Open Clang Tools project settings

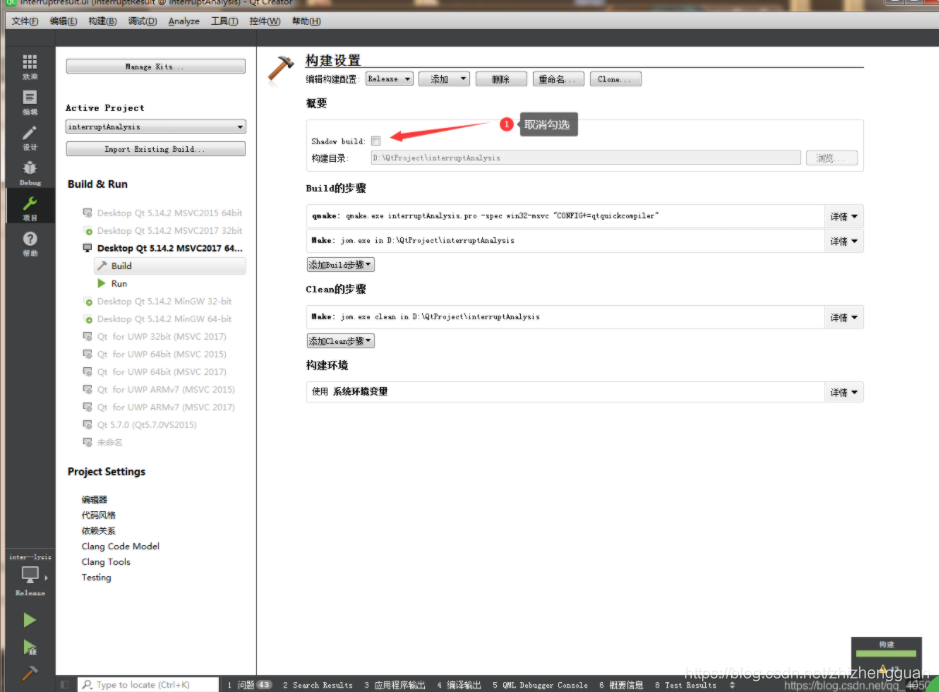click(x=106, y=562)
